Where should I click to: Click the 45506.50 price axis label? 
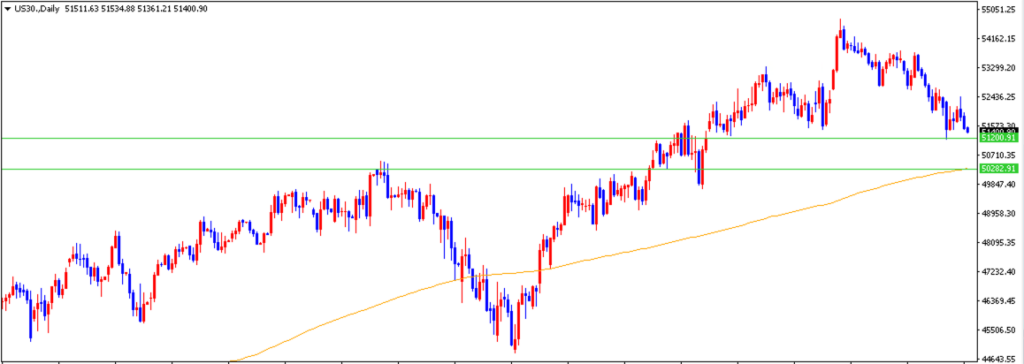click(x=998, y=329)
